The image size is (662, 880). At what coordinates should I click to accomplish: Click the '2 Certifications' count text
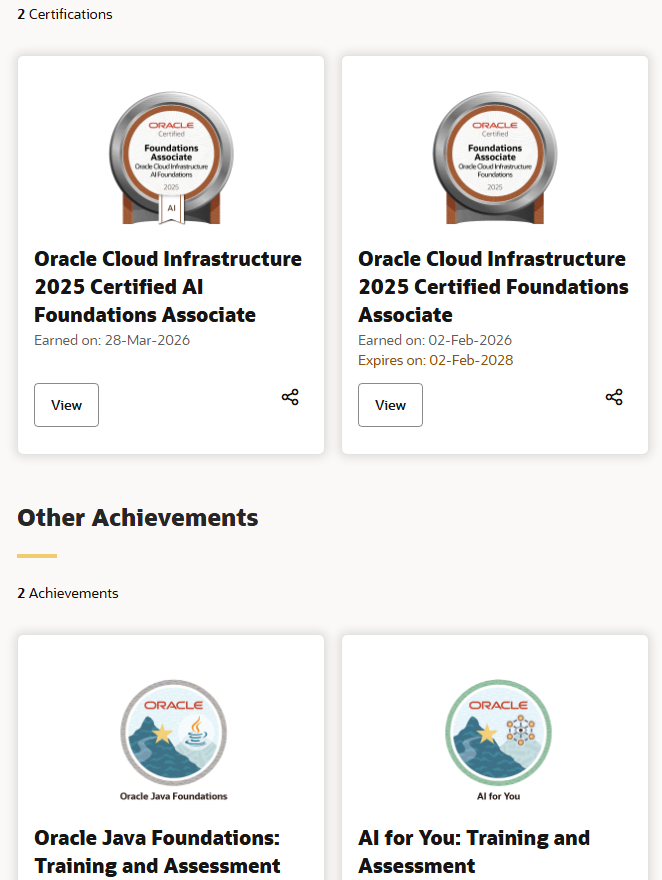[65, 14]
